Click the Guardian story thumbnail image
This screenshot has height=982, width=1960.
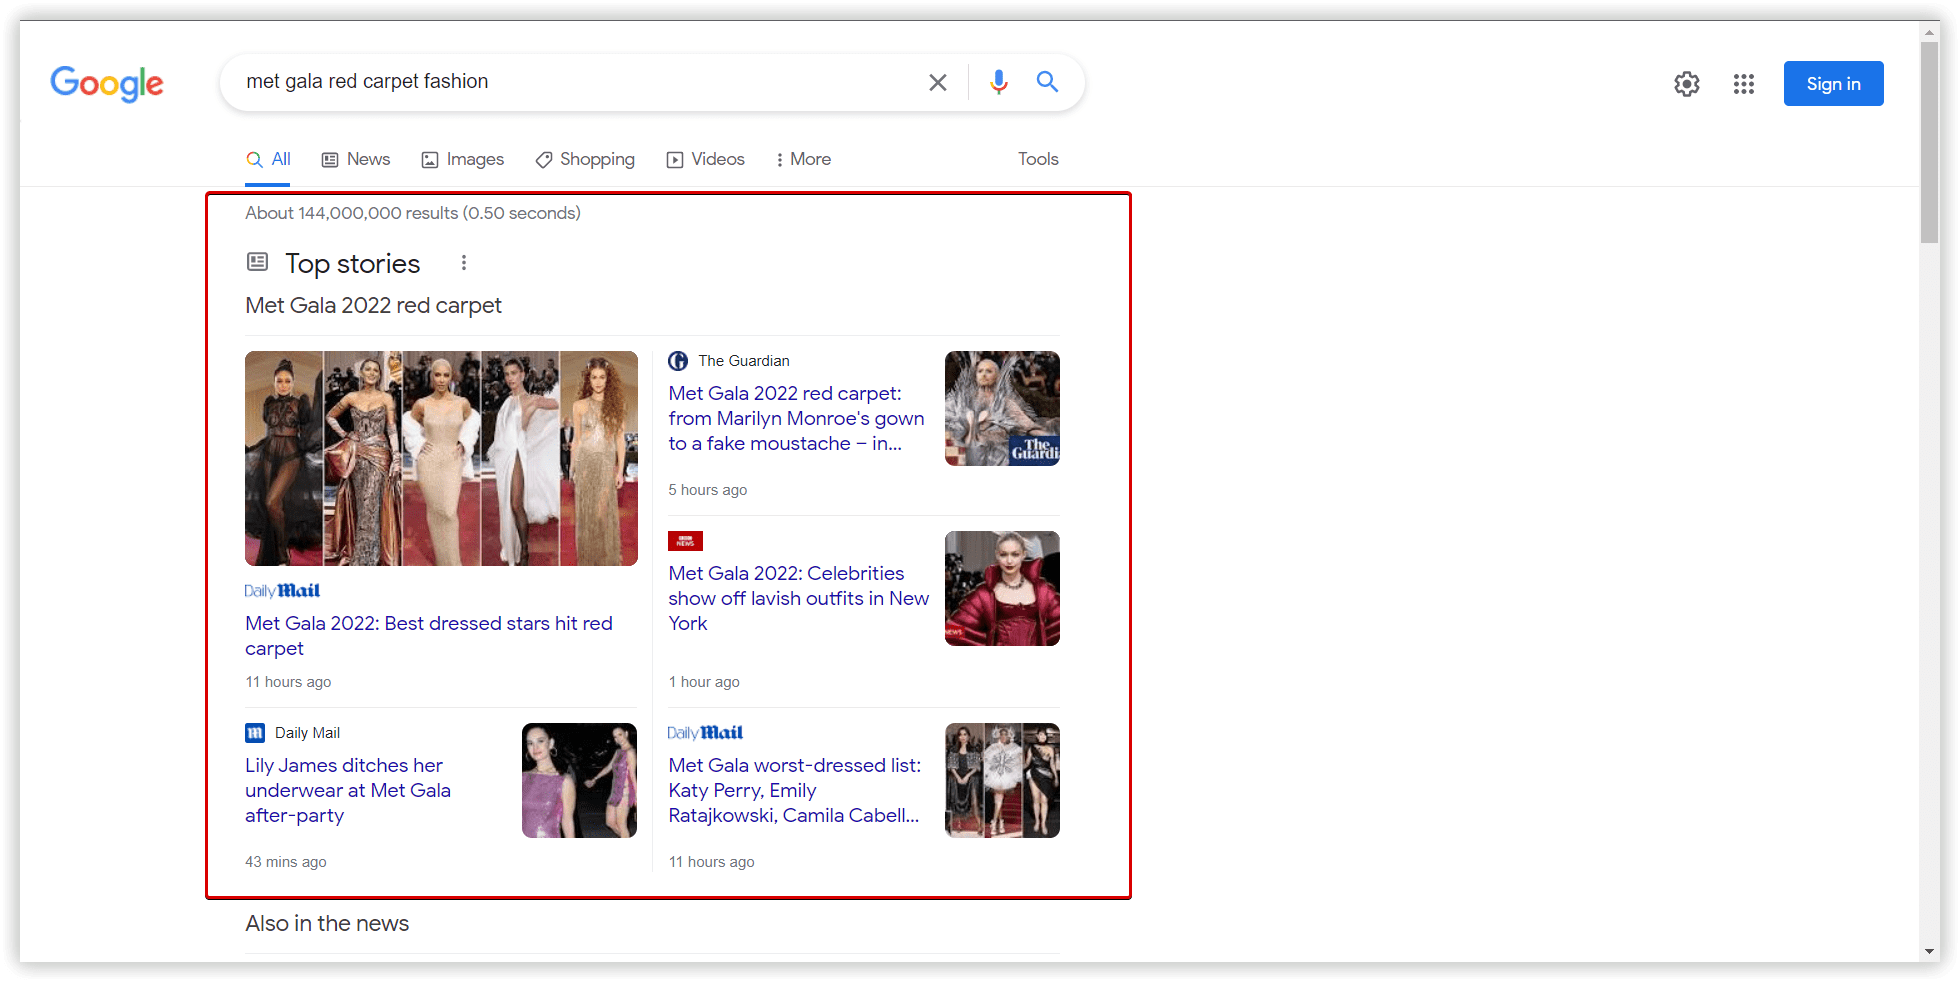[1002, 408]
